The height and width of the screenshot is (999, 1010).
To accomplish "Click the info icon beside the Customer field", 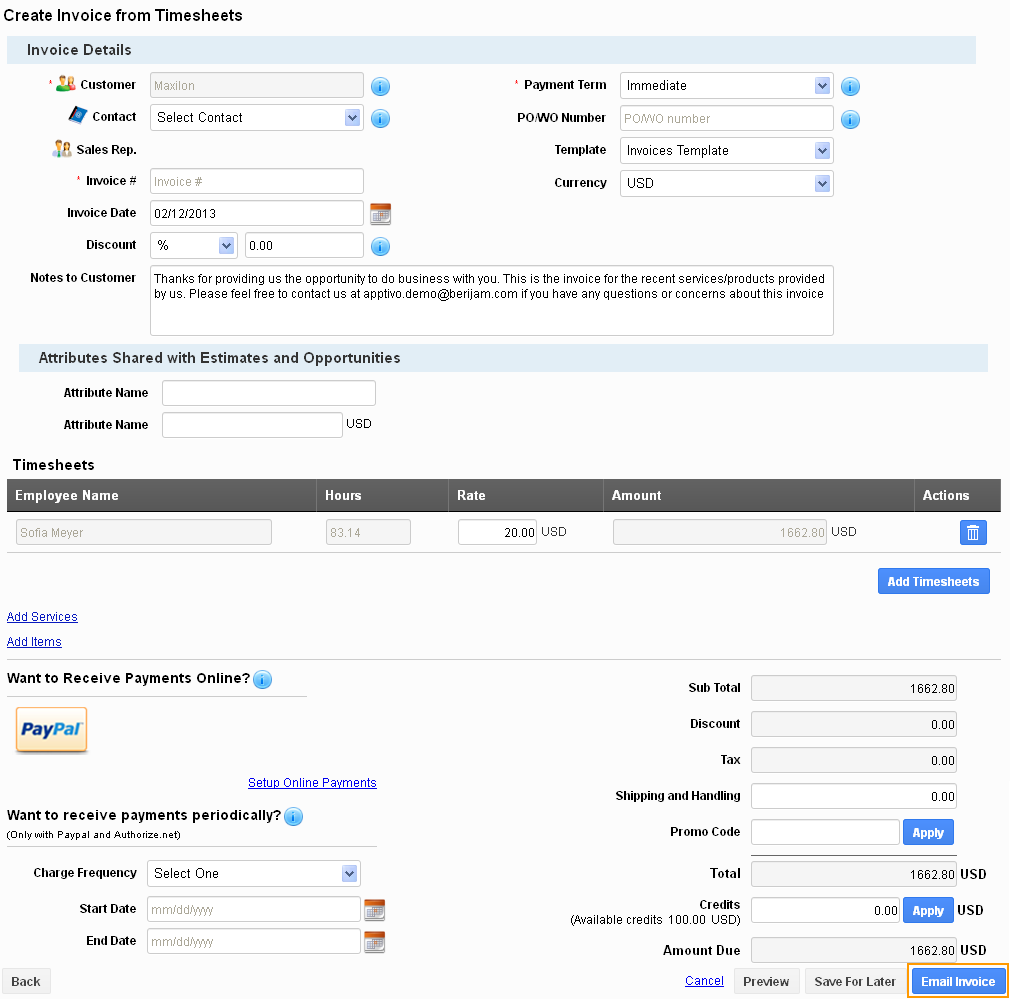I will [380, 87].
